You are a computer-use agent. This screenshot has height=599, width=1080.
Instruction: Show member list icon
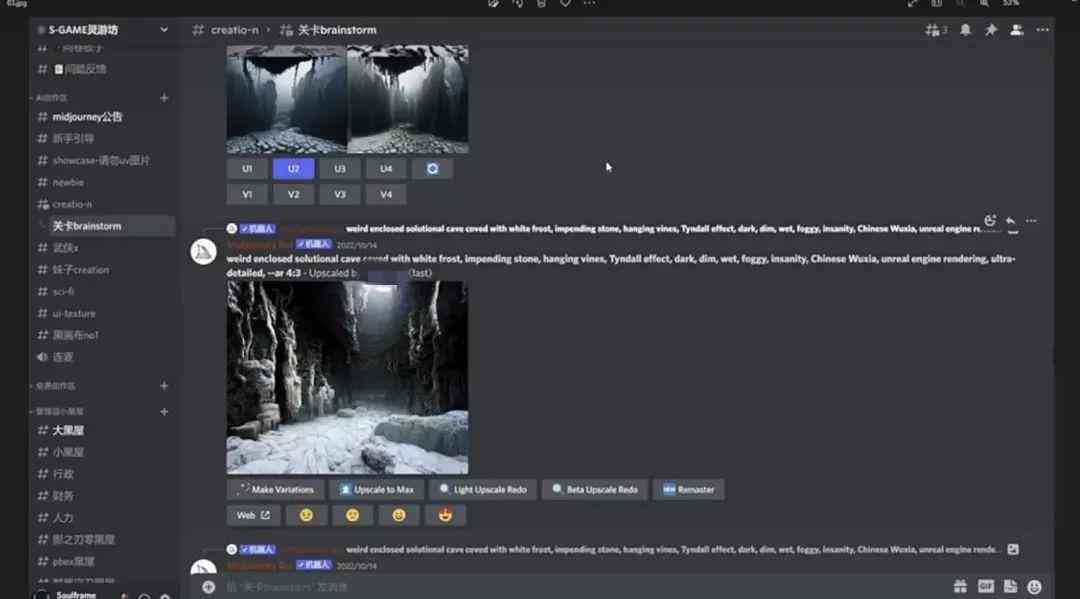pos(1016,30)
